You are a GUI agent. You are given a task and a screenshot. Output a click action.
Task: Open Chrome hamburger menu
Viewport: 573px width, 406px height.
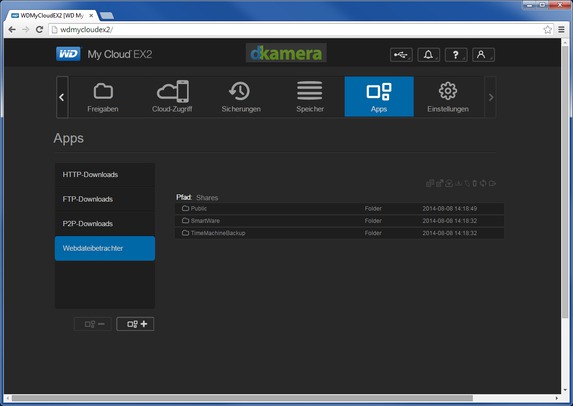[562, 30]
